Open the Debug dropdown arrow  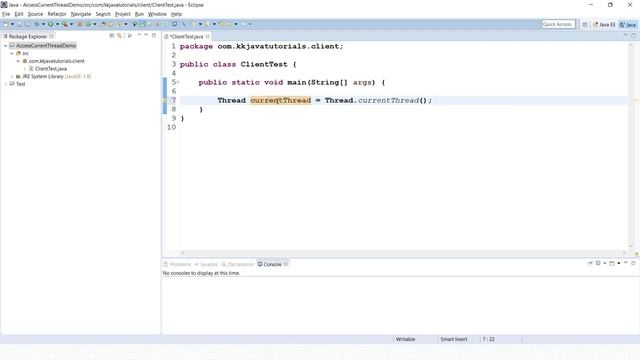pyautogui.click(x=44, y=24)
